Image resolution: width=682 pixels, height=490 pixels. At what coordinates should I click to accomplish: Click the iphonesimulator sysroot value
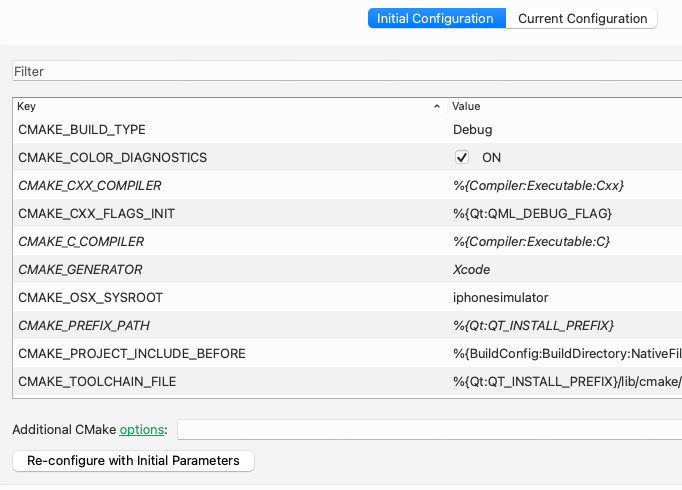500,298
